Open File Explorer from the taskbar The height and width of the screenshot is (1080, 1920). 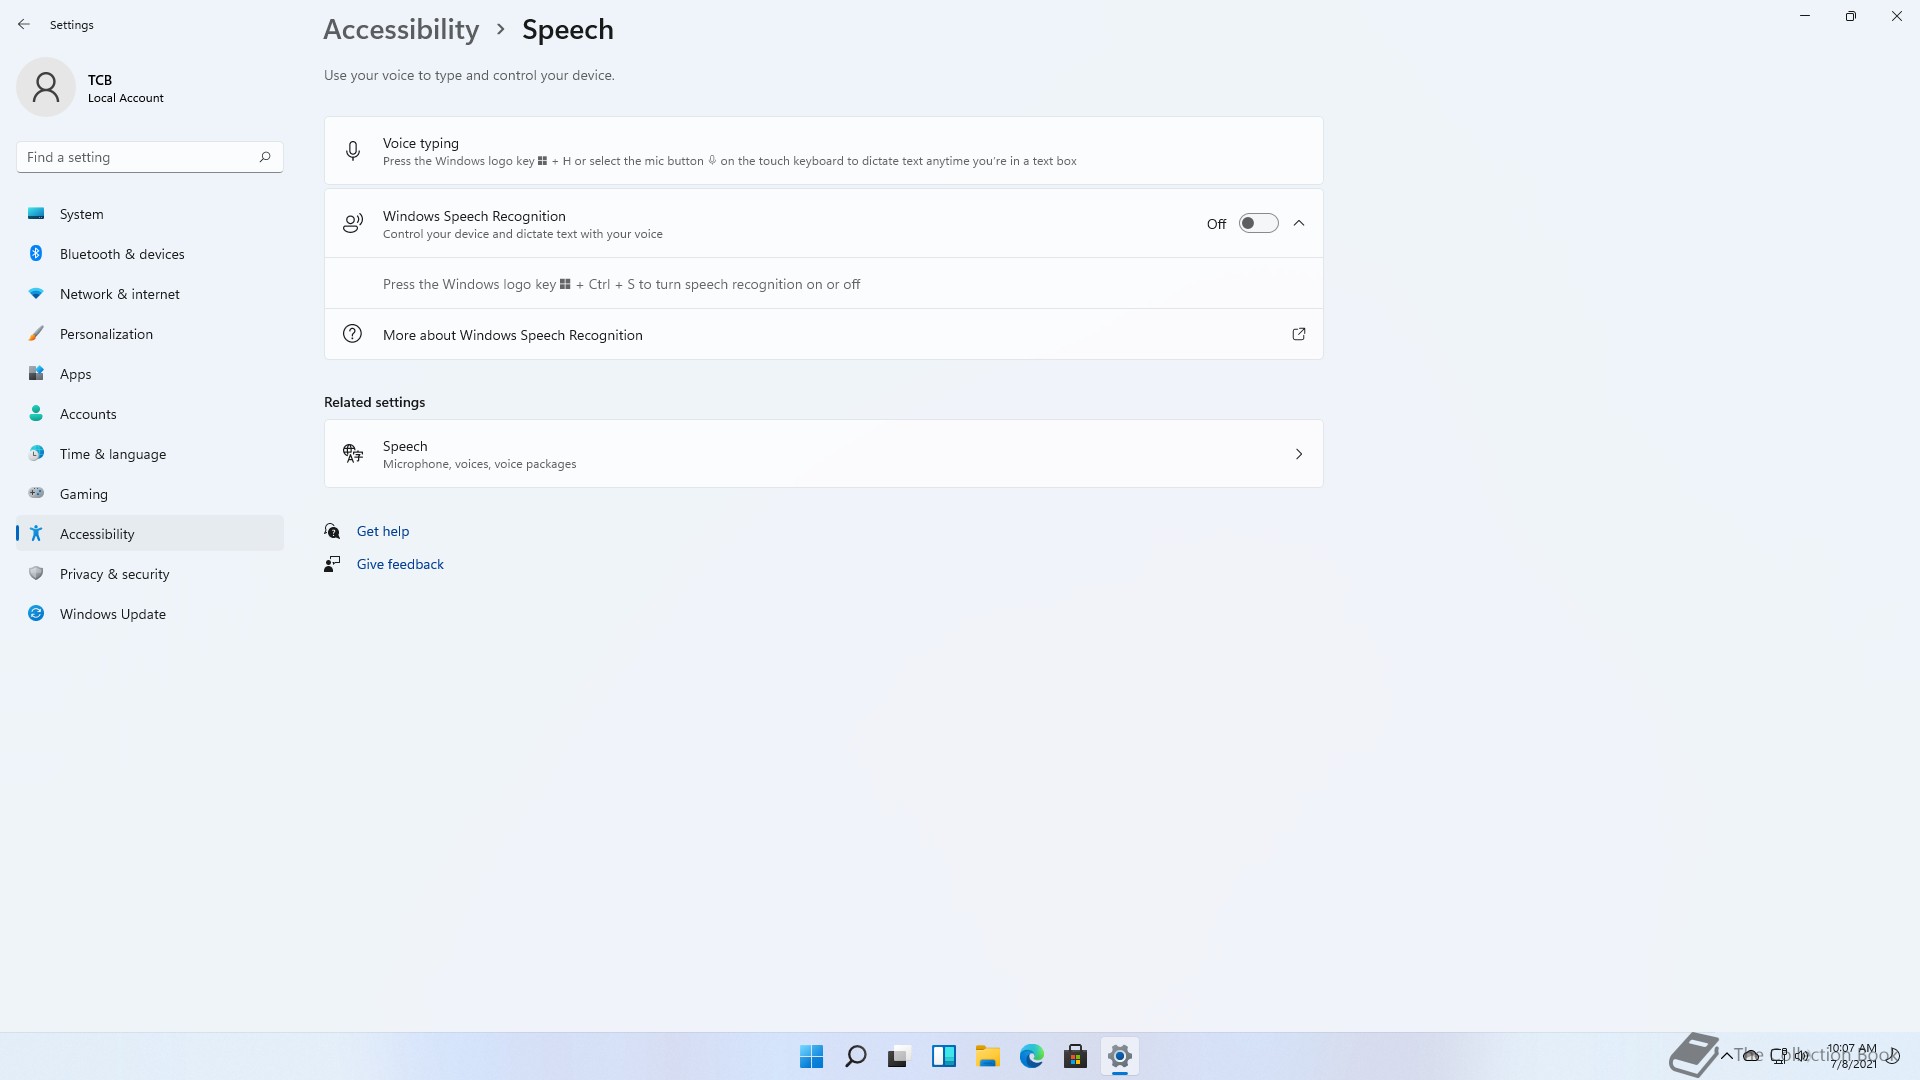point(988,1056)
